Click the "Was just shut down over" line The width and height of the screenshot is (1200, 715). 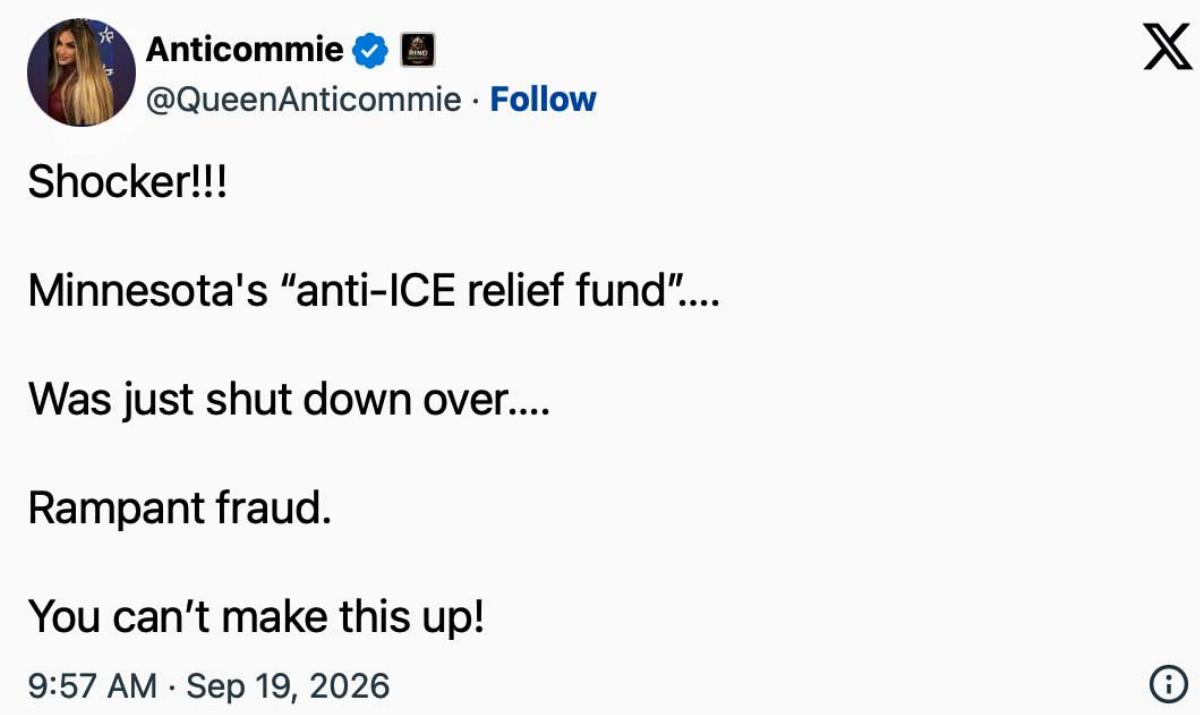click(x=288, y=400)
